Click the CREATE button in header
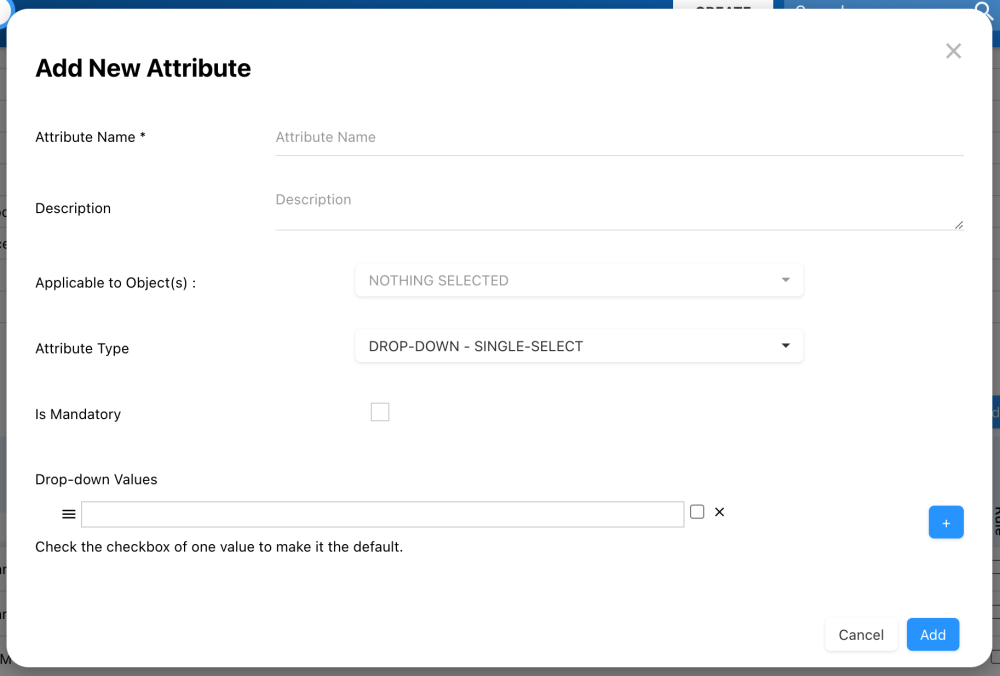Screen dimensions: 1000x676 [x=723, y=6]
